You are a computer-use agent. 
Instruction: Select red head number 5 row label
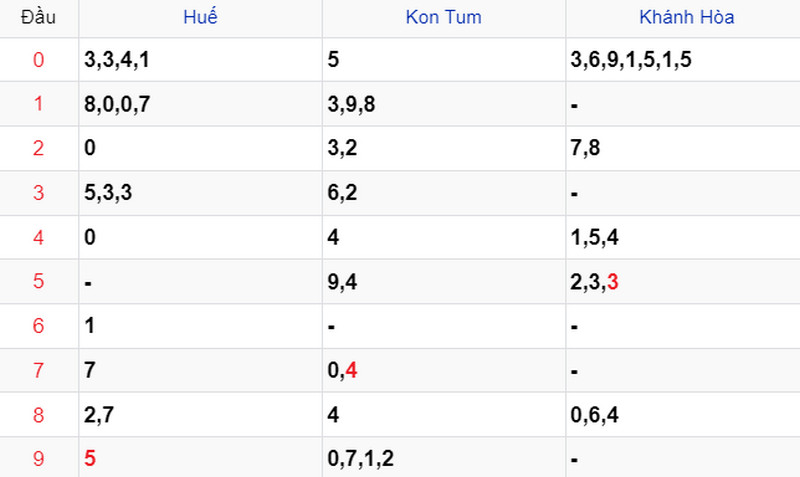click(x=38, y=281)
